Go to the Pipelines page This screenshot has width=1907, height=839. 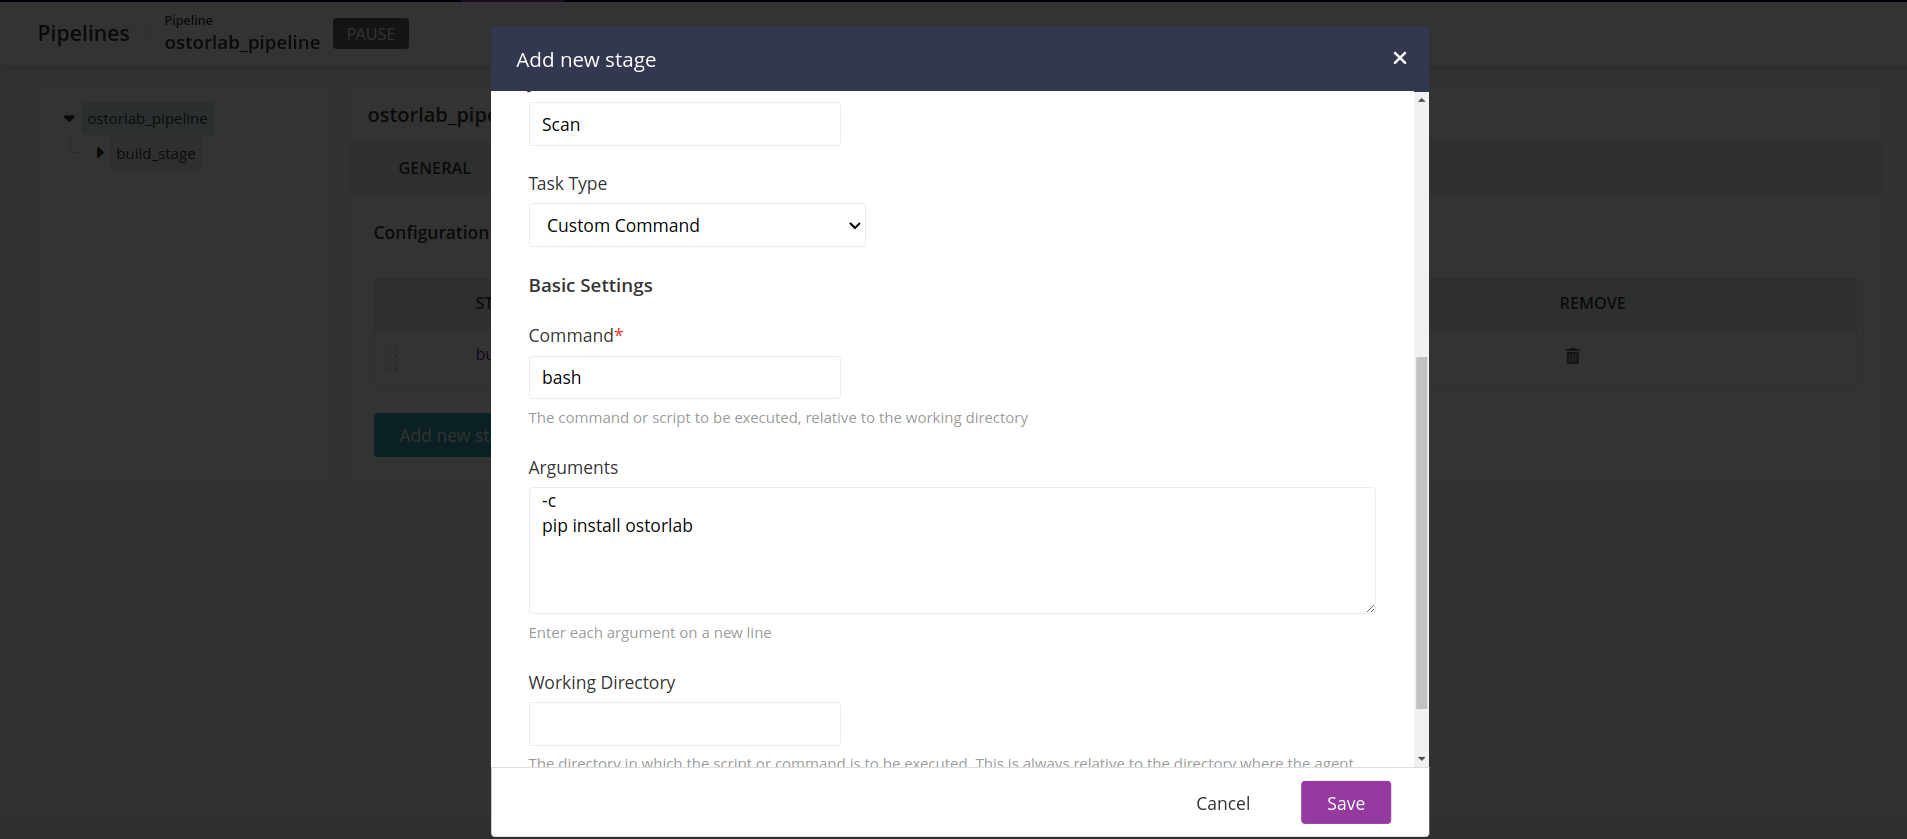(x=84, y=33)
